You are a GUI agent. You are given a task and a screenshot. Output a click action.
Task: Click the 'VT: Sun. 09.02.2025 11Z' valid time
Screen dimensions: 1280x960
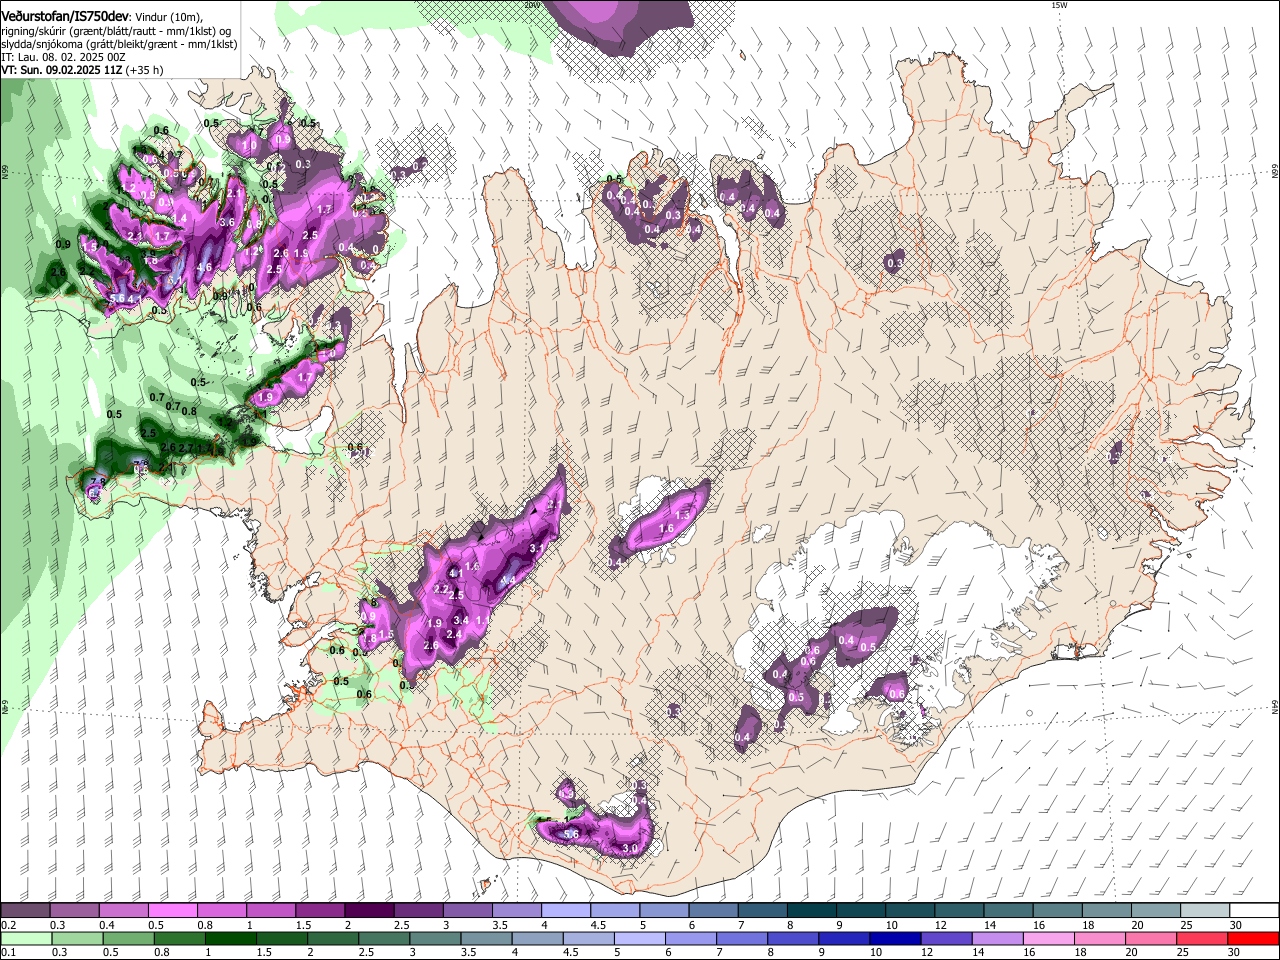click(62, 70)
